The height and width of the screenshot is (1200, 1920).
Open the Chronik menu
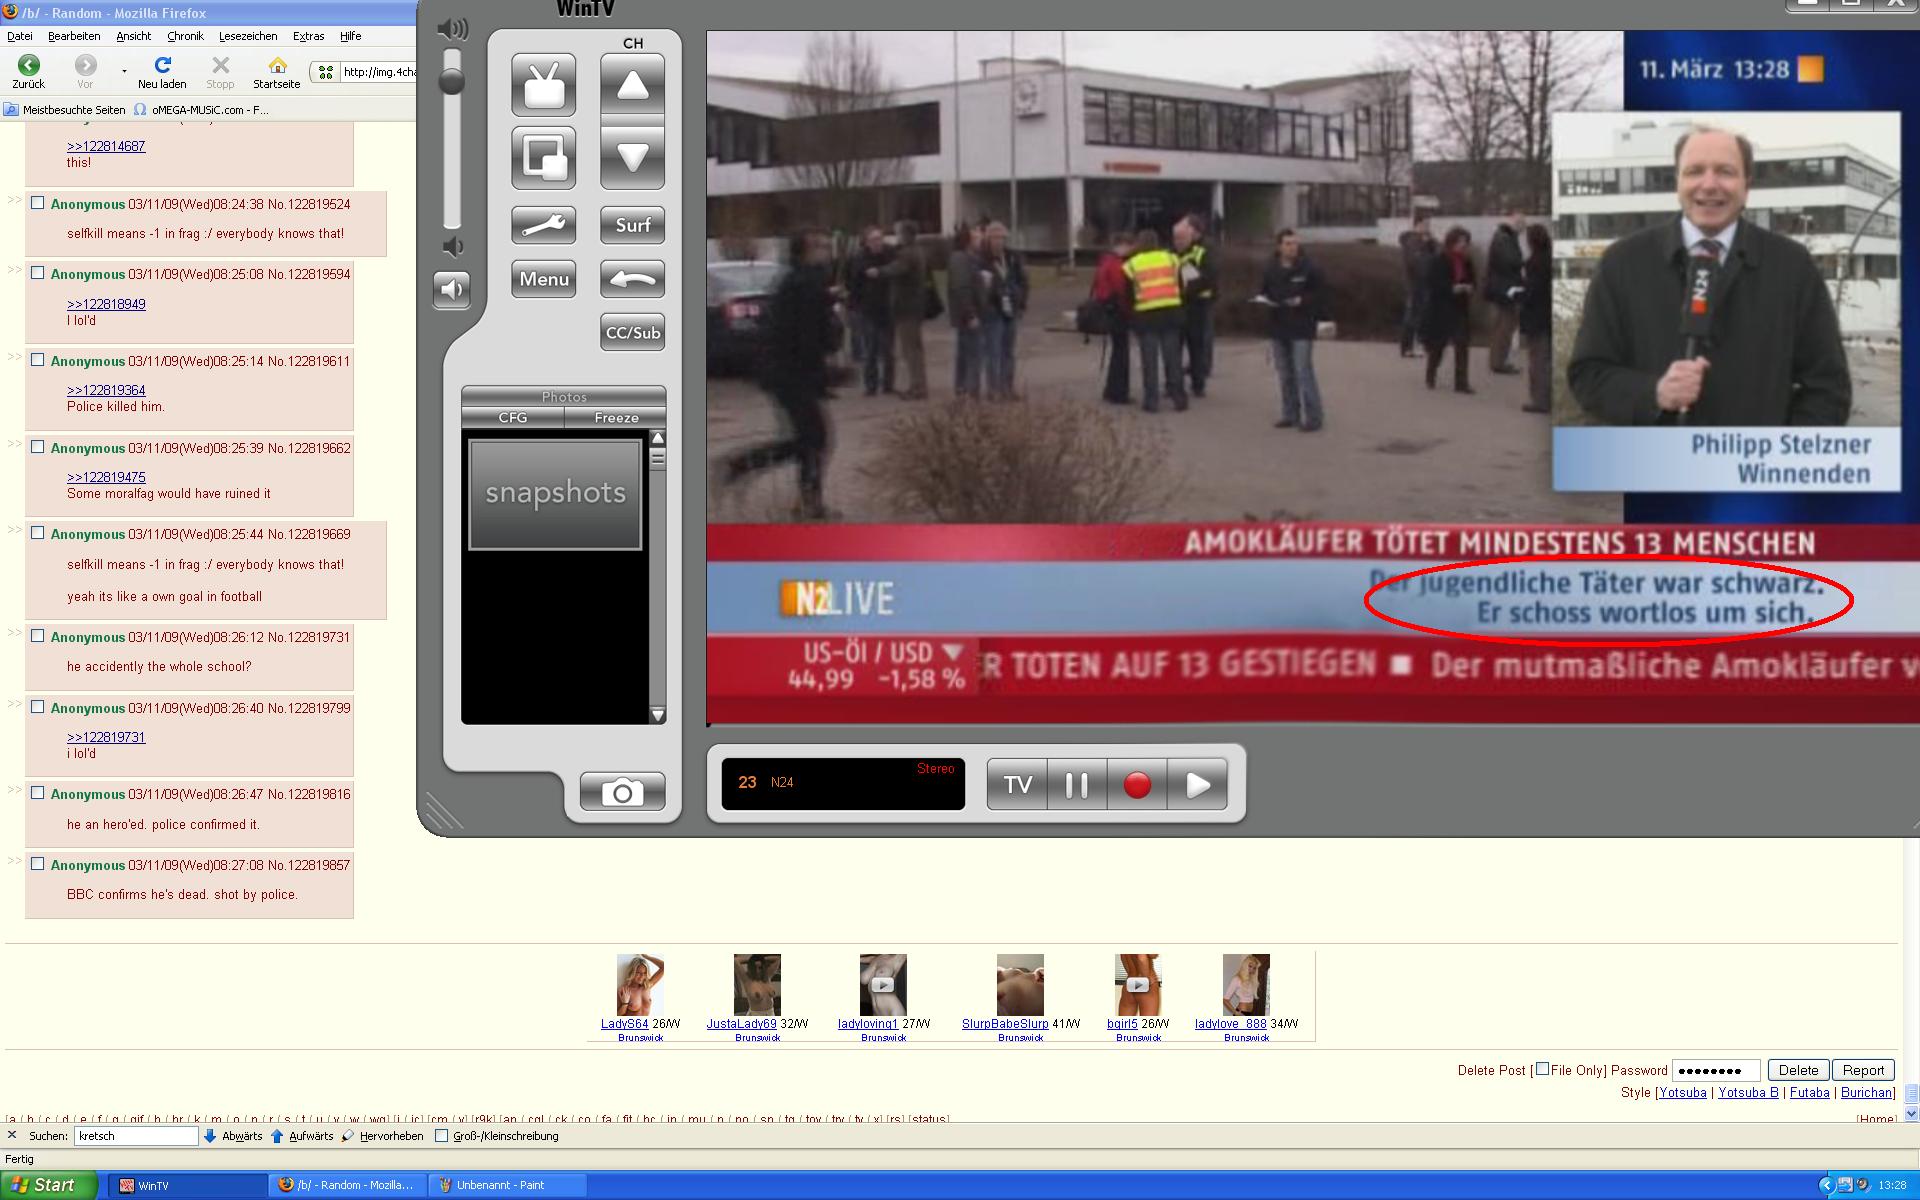click(185, 36)
